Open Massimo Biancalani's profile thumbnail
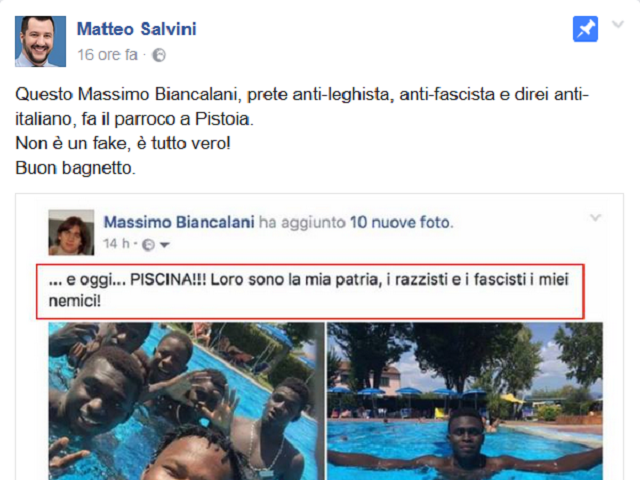The image size is (640, 480). 71,233
